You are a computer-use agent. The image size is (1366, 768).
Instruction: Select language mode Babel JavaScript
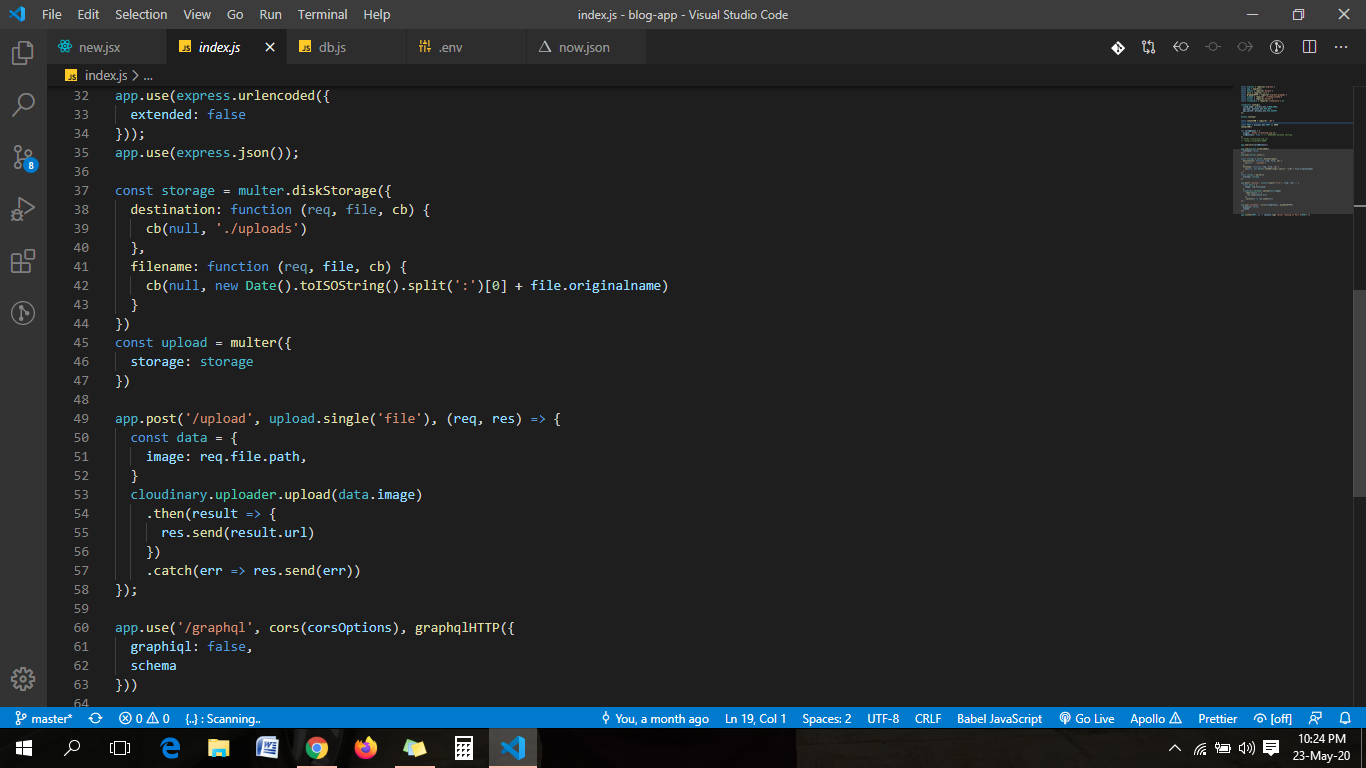[1000, 718]
